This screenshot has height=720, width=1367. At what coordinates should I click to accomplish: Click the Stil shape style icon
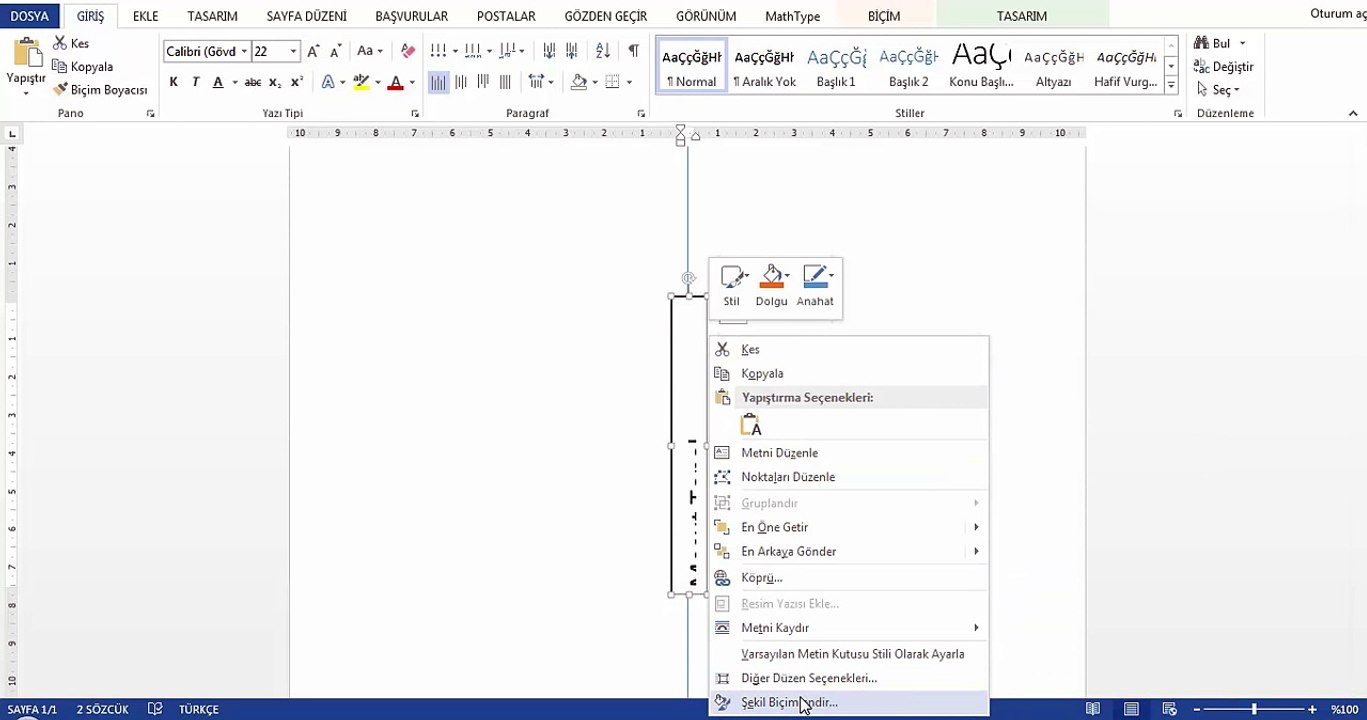click(x=731, y=277)
